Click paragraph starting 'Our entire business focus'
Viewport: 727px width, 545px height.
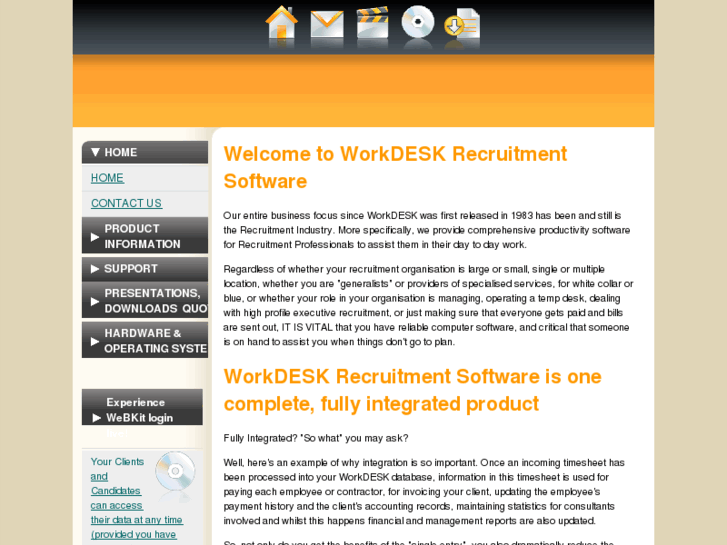point(427,230)
